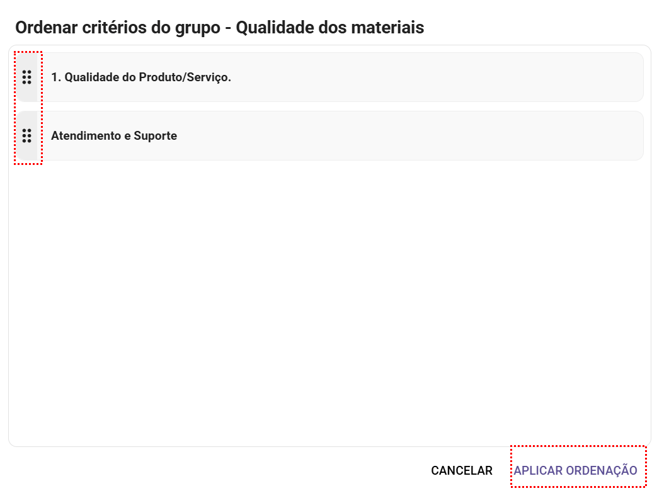Screen dimensions: 669x498
Task: Grab the six-dot grip on the second criterion
Action: coord(27,136)
